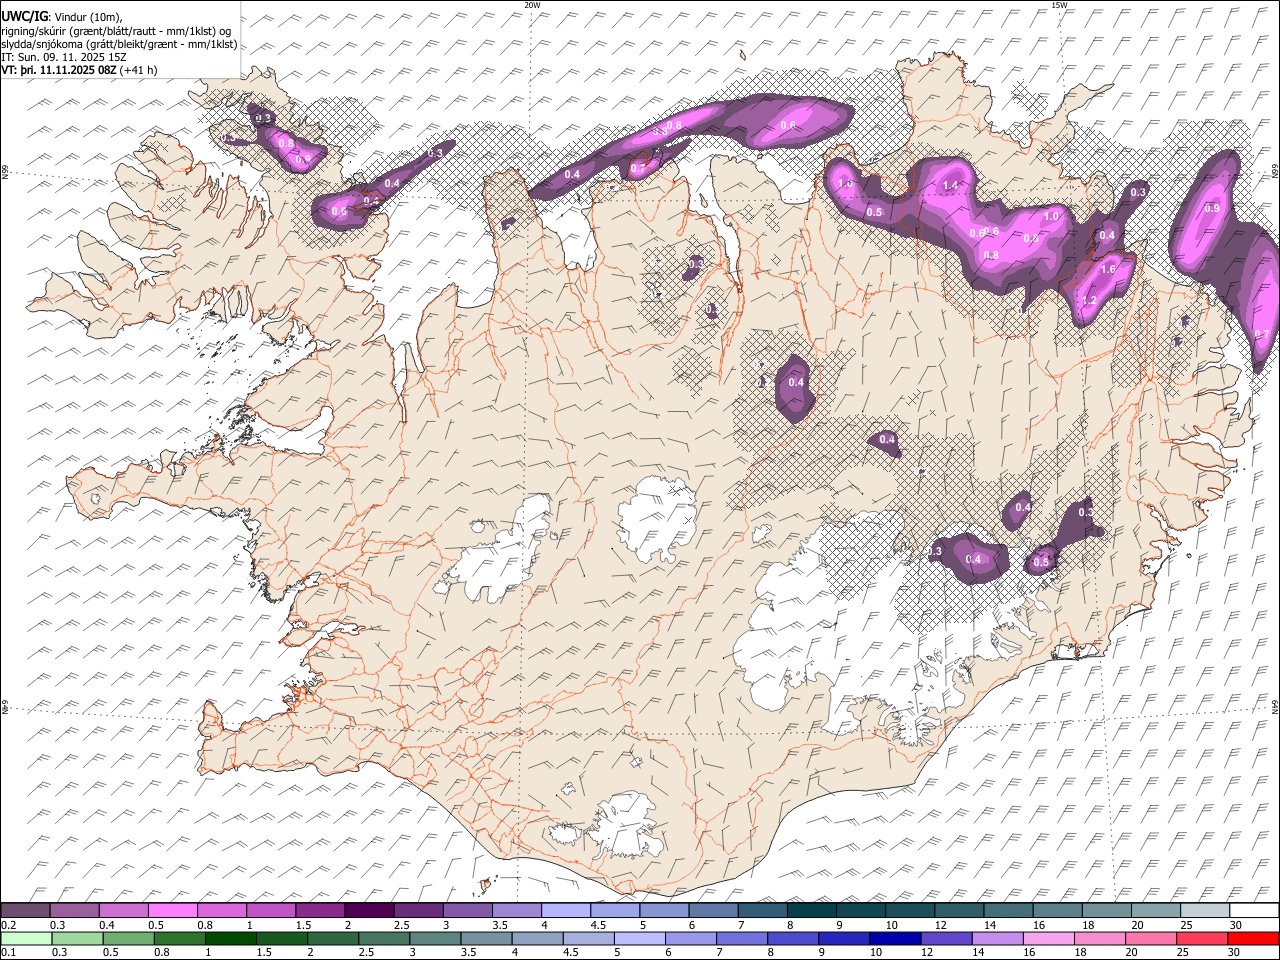Click the '20W' longitude label

pos(532,5)
